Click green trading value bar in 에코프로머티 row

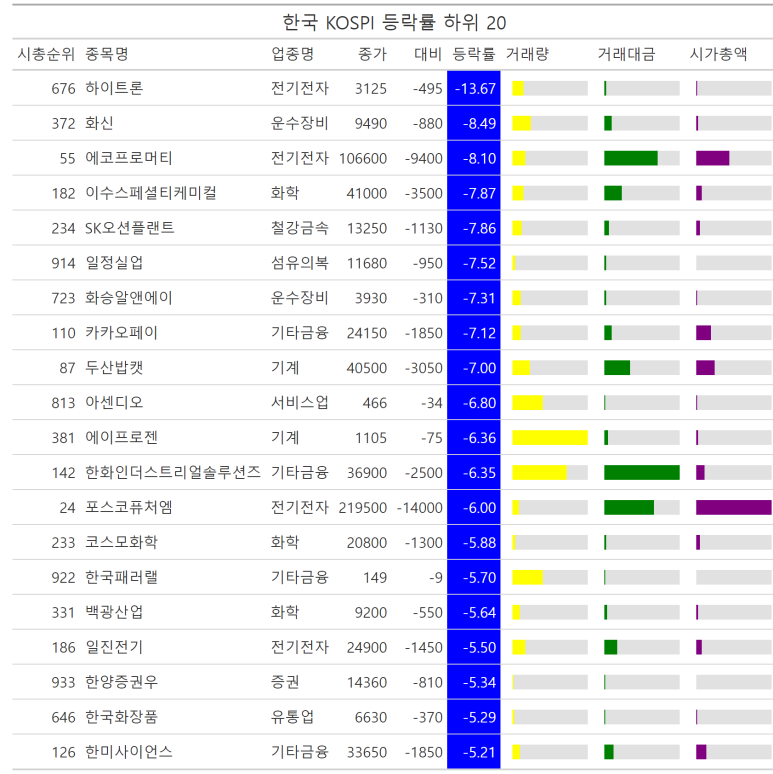point(631,158)
